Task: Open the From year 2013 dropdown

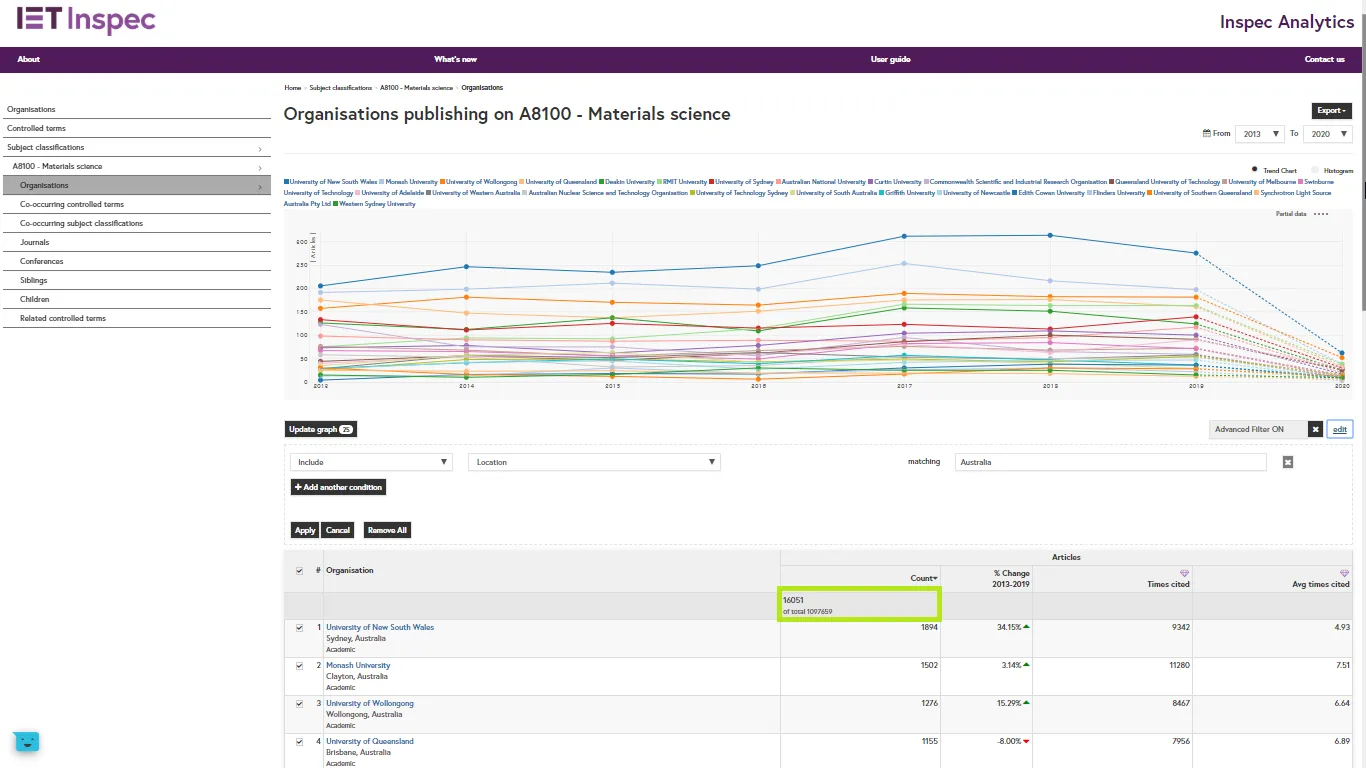Action: click(1259, 133)
